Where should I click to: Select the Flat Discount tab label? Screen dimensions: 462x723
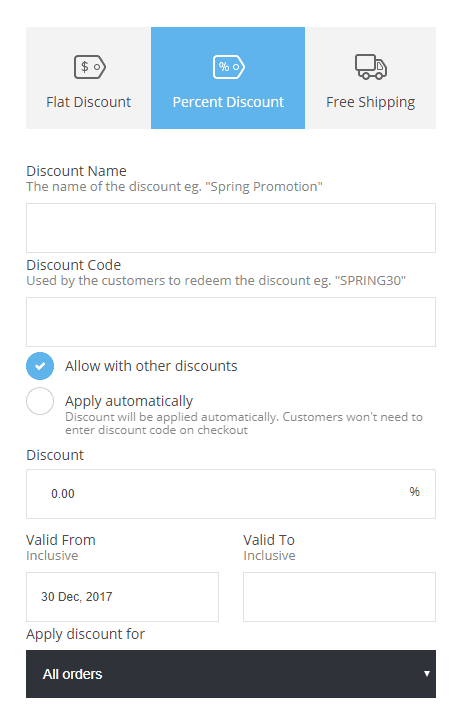(89, 102)
